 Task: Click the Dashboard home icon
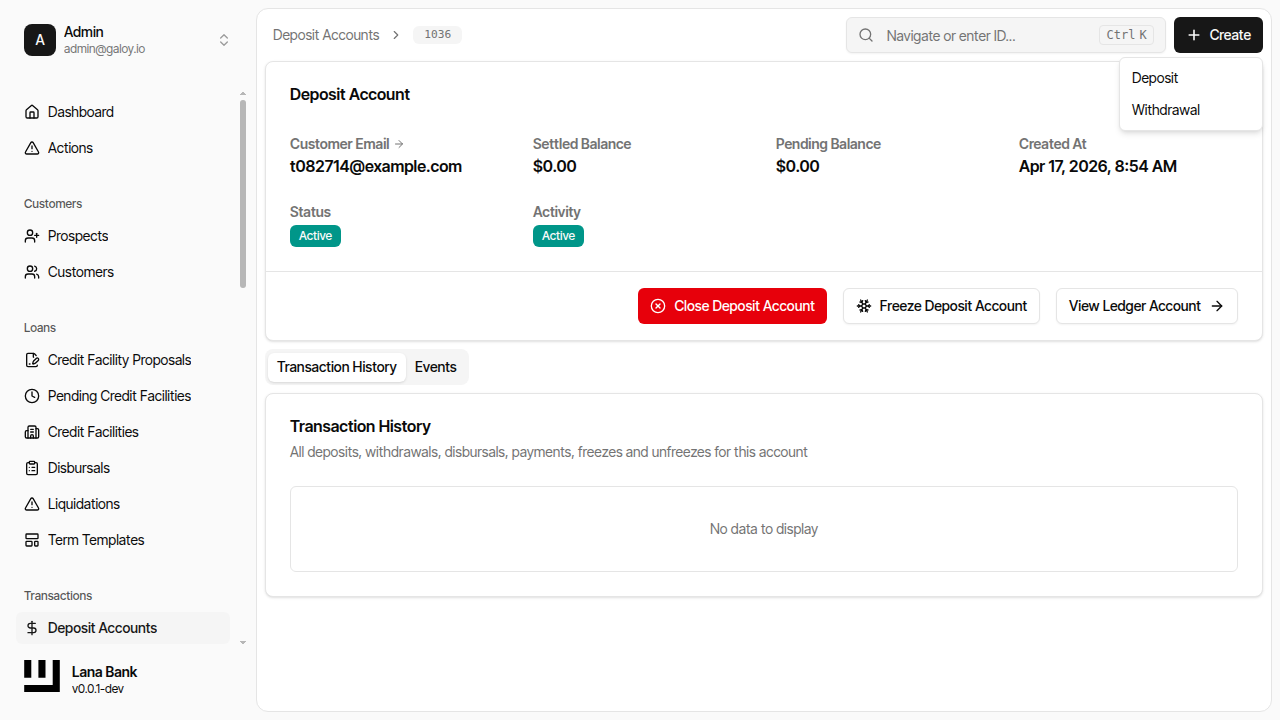[32, 112]
